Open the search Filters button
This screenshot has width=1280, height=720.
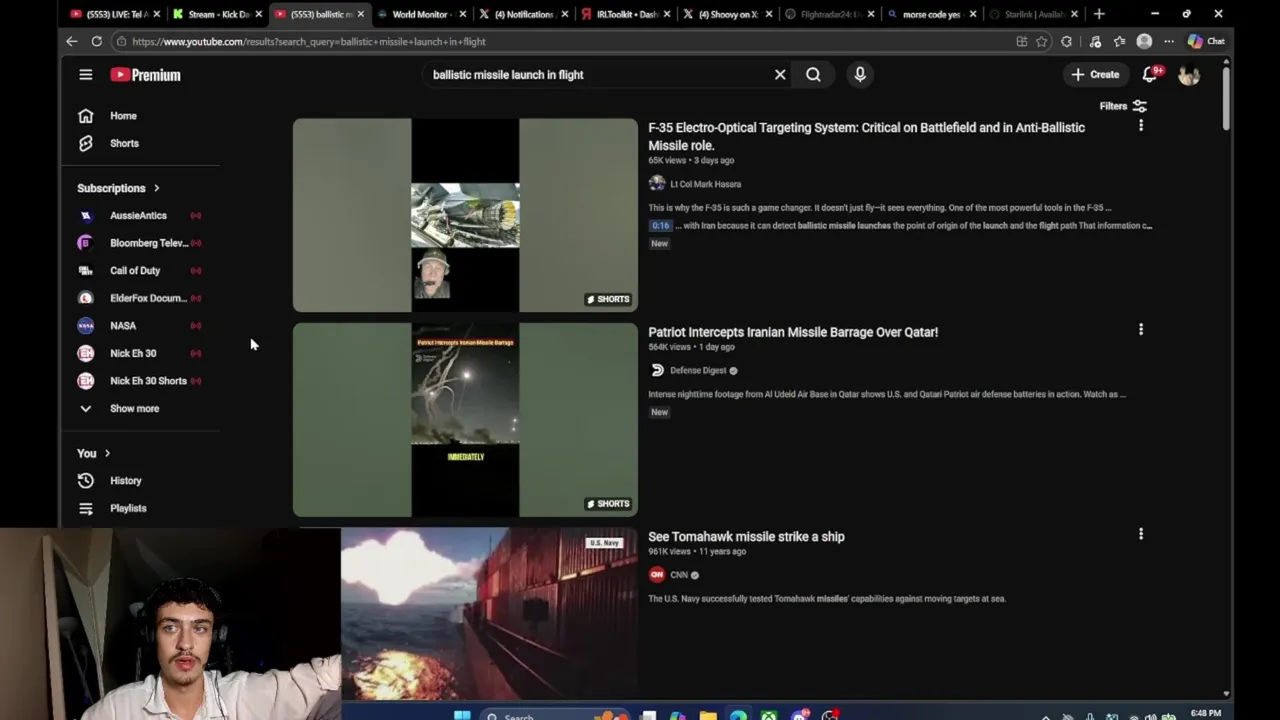tap(1123, 106)
